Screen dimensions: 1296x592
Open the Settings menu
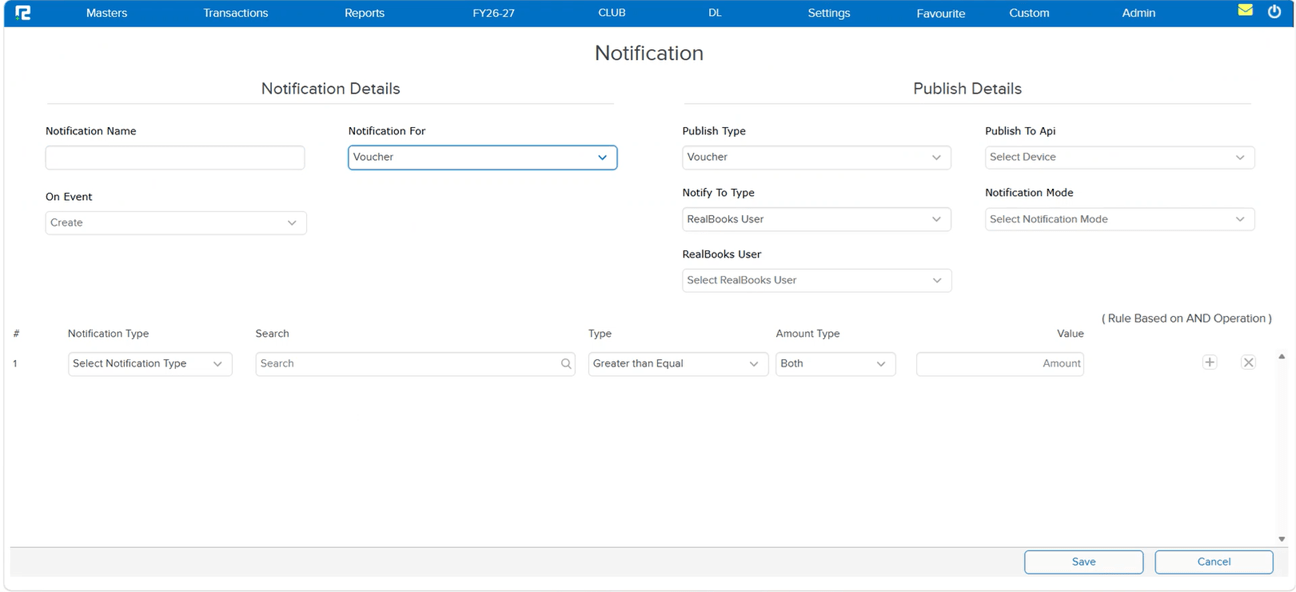pos(829,13)
